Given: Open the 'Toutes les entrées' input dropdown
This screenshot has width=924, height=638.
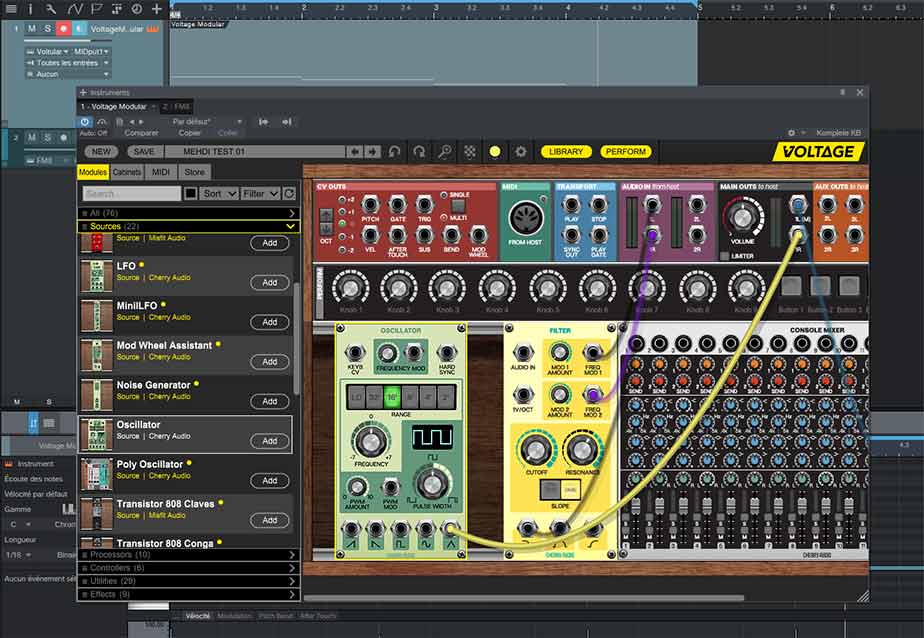Looking at the screenshot, I should [x=68, y=62].
